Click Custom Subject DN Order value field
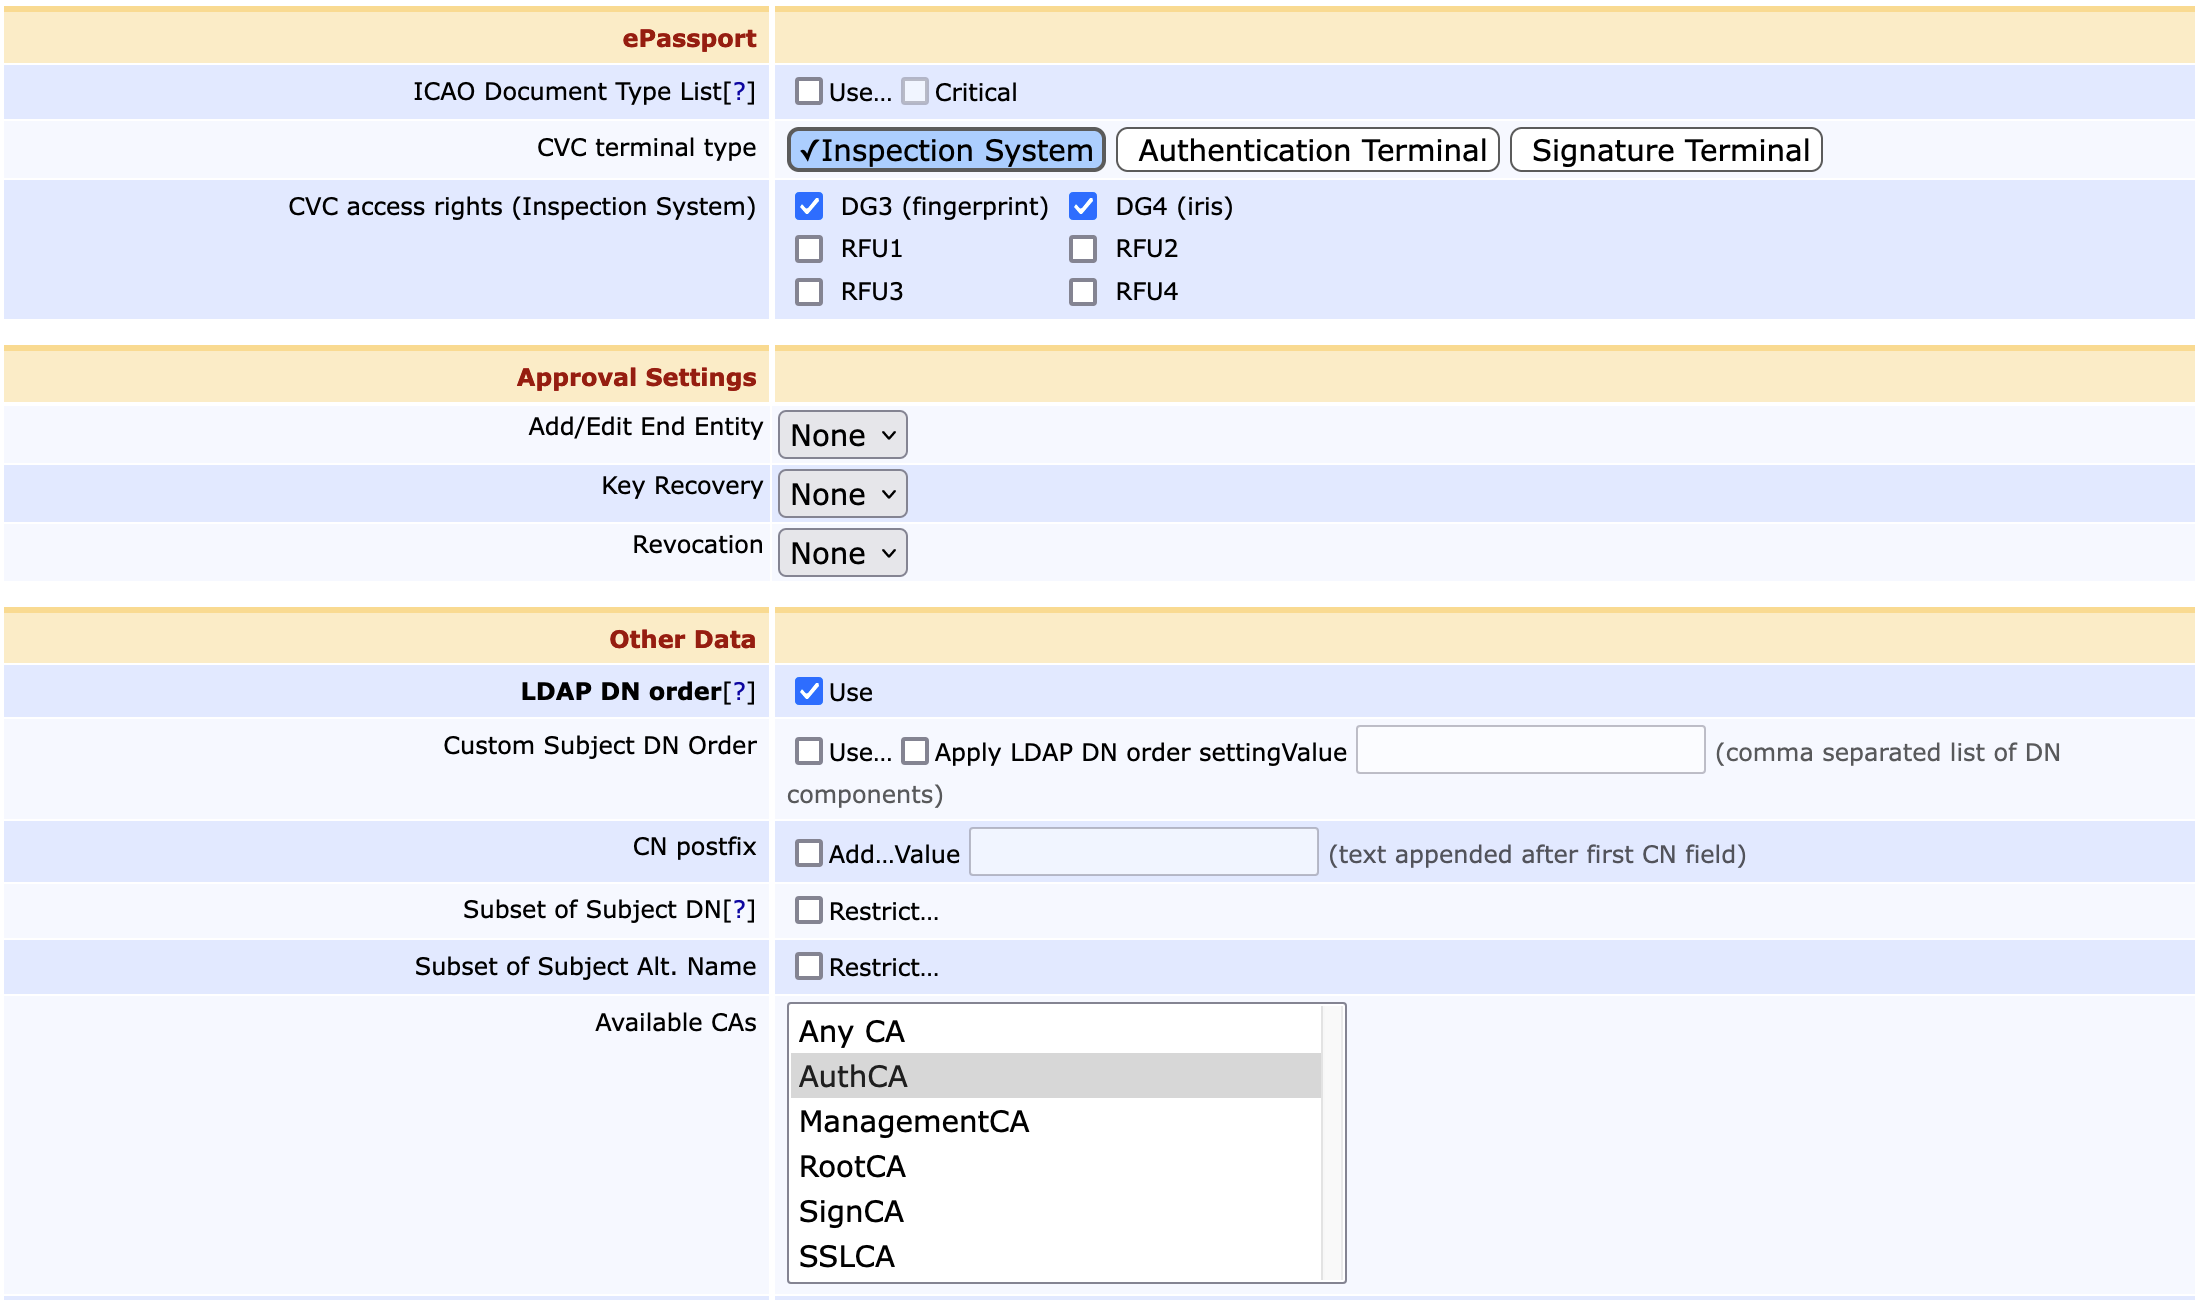This screenshot has width=2200, height=1300. pyautogui.click(x=1530, y=750)
